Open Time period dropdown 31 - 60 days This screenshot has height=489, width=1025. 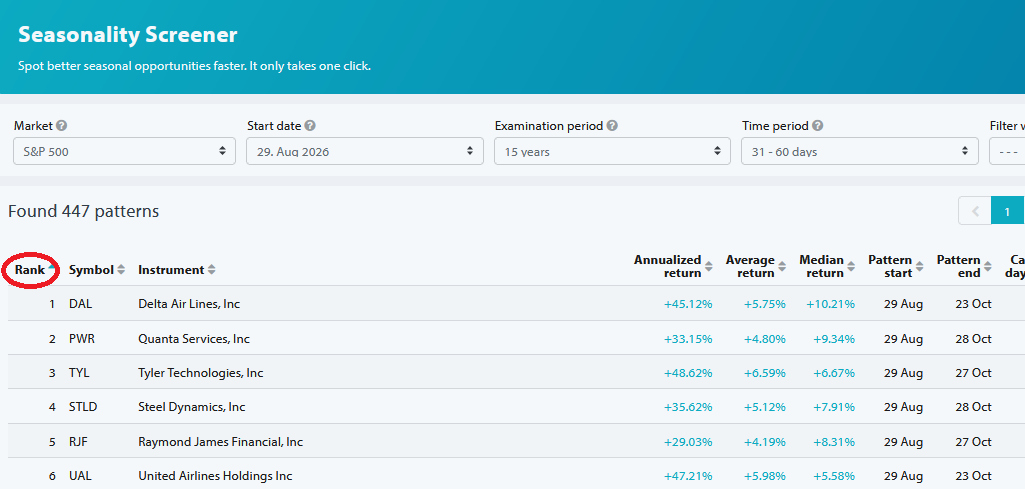point(860,151)
